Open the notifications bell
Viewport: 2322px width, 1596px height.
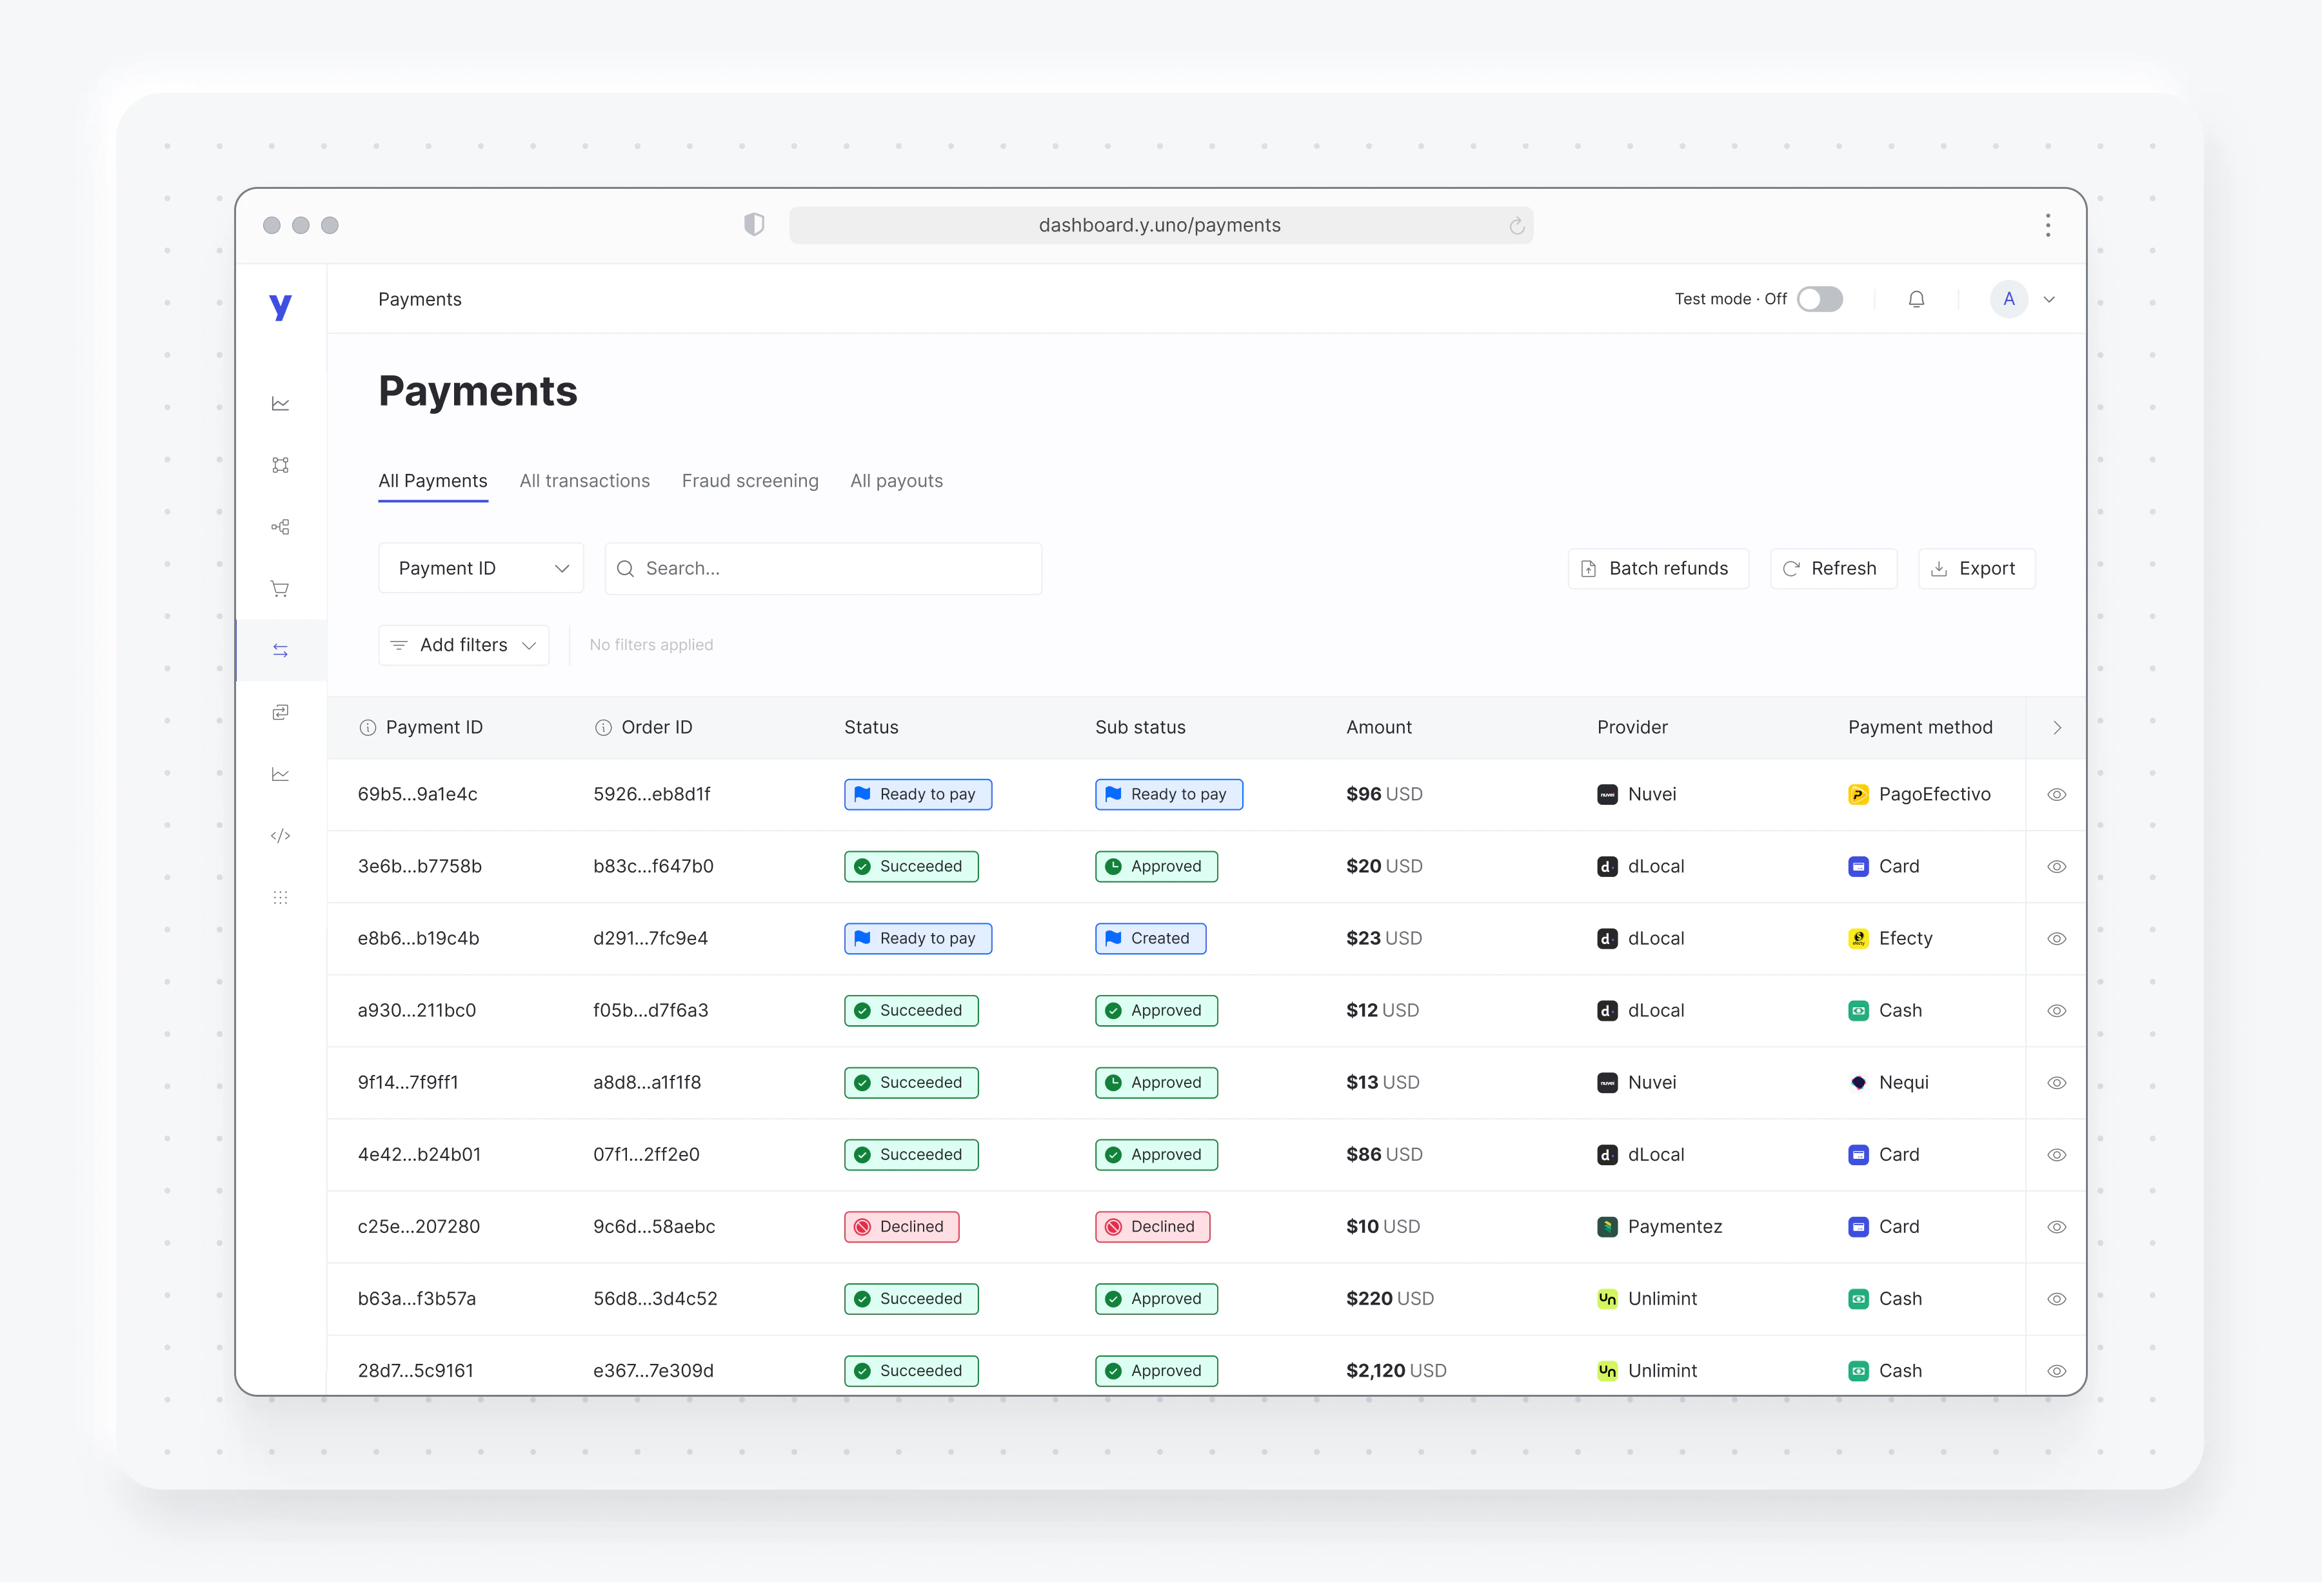(x=1916, y=299)
